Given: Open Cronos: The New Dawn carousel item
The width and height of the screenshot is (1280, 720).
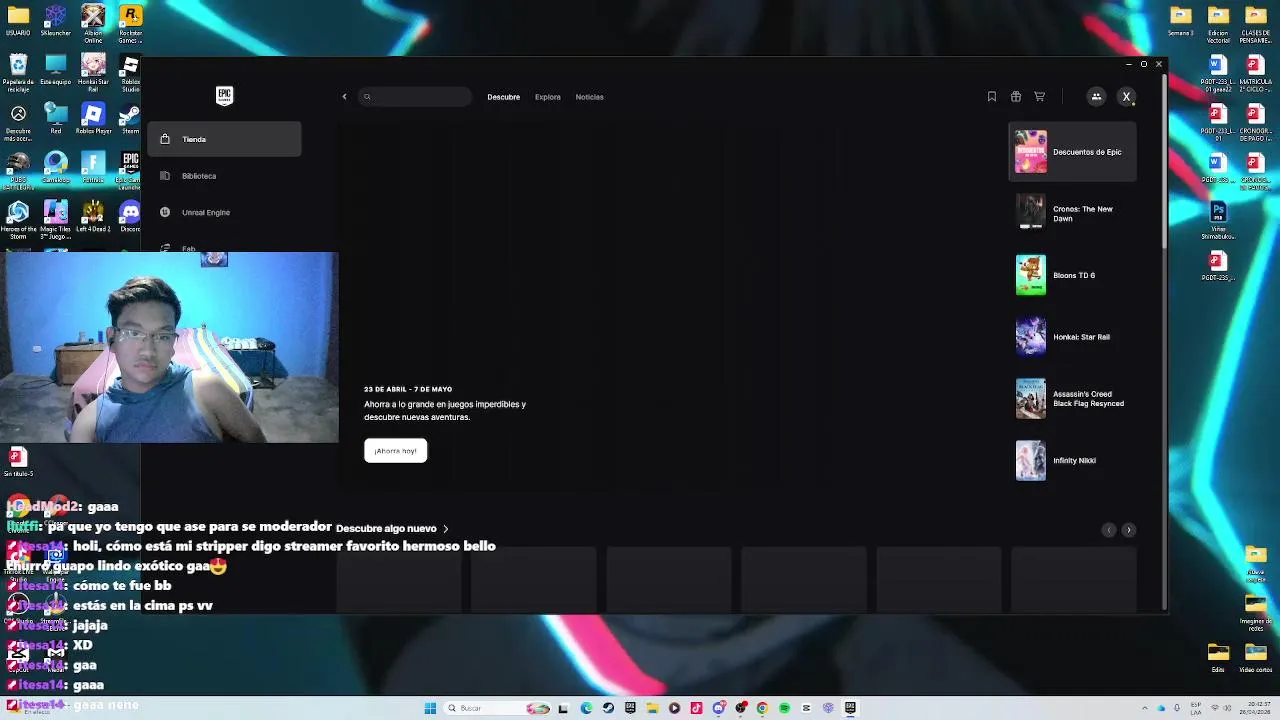Looking at the screenshot, I should pos(1072,213).
